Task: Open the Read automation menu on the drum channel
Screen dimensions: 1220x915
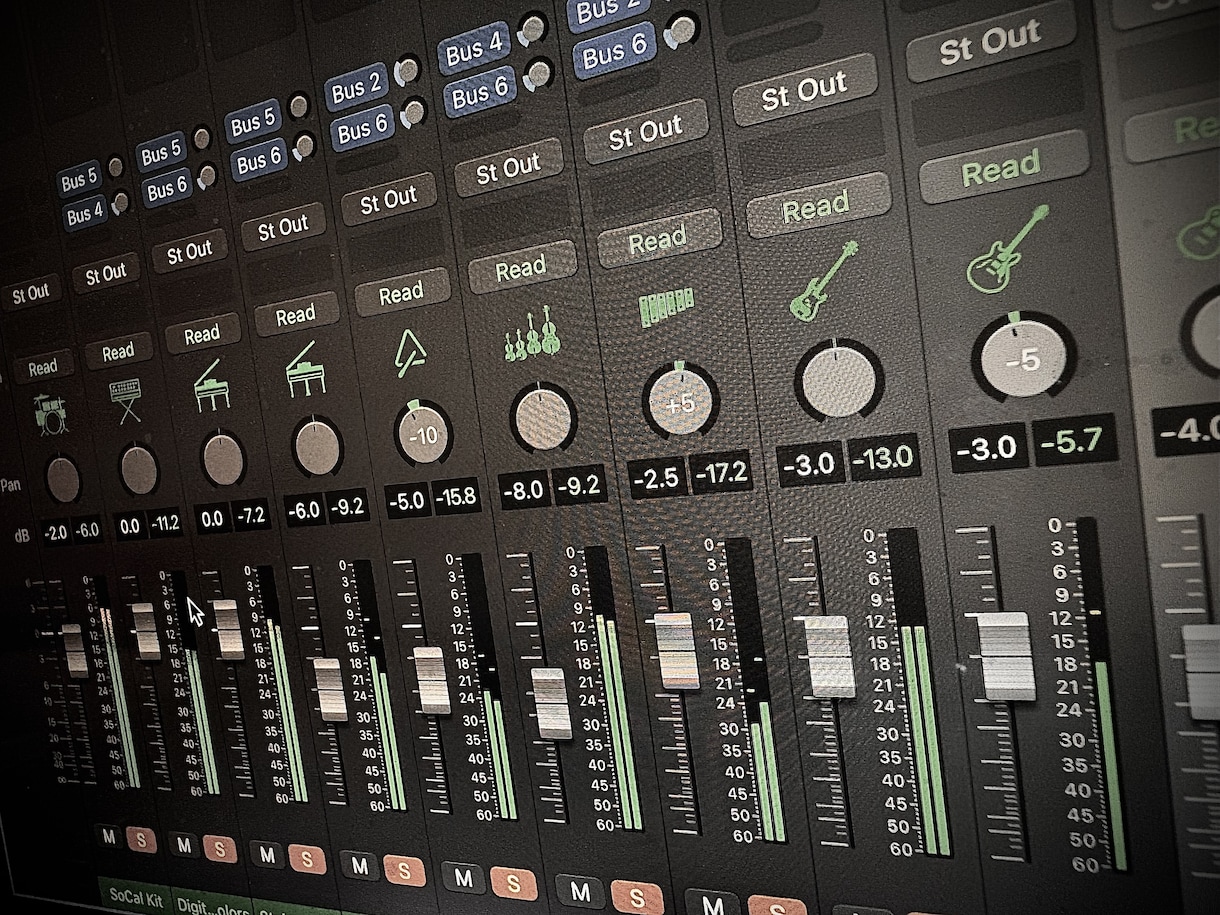Action: pyautogui.click(x=43, y=367)
